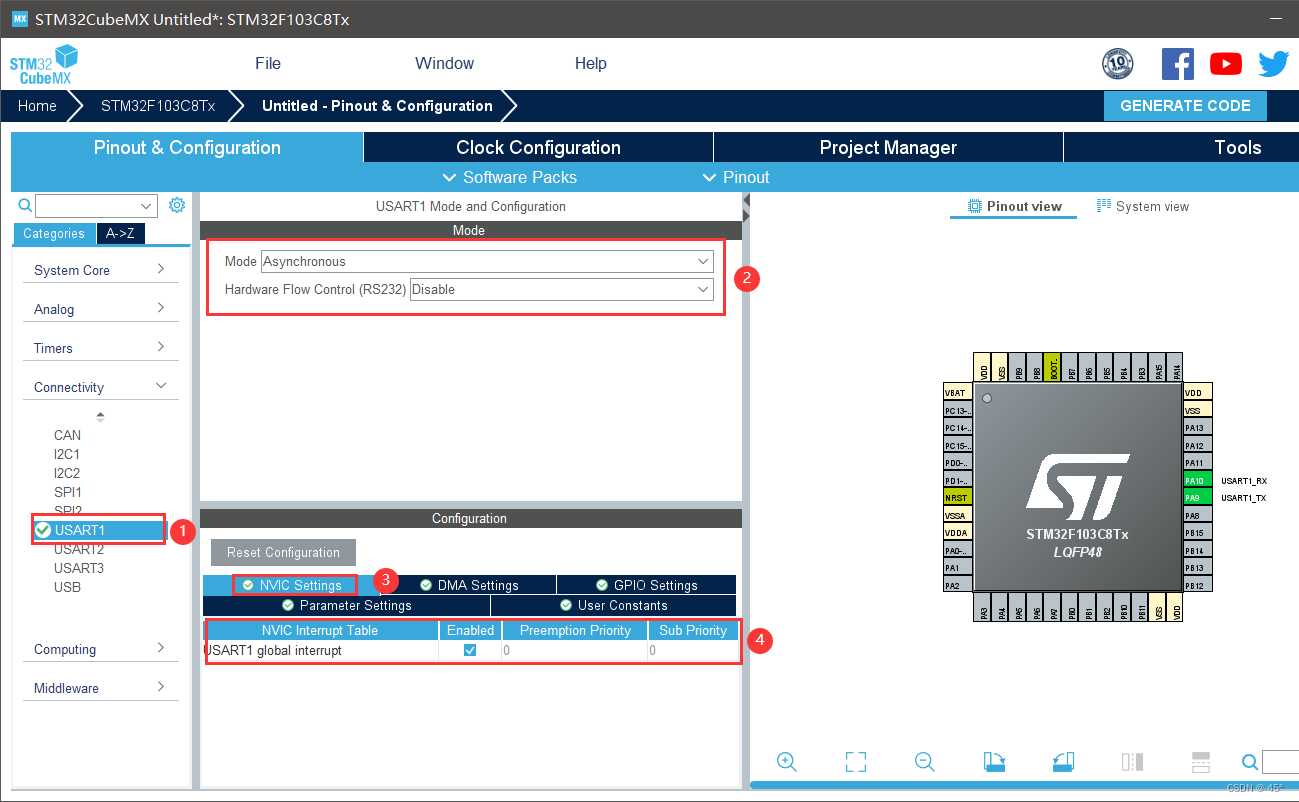Open the Help menu
Image resolution: width=1299 pixels, height=802 pixels.
point(590,63)
